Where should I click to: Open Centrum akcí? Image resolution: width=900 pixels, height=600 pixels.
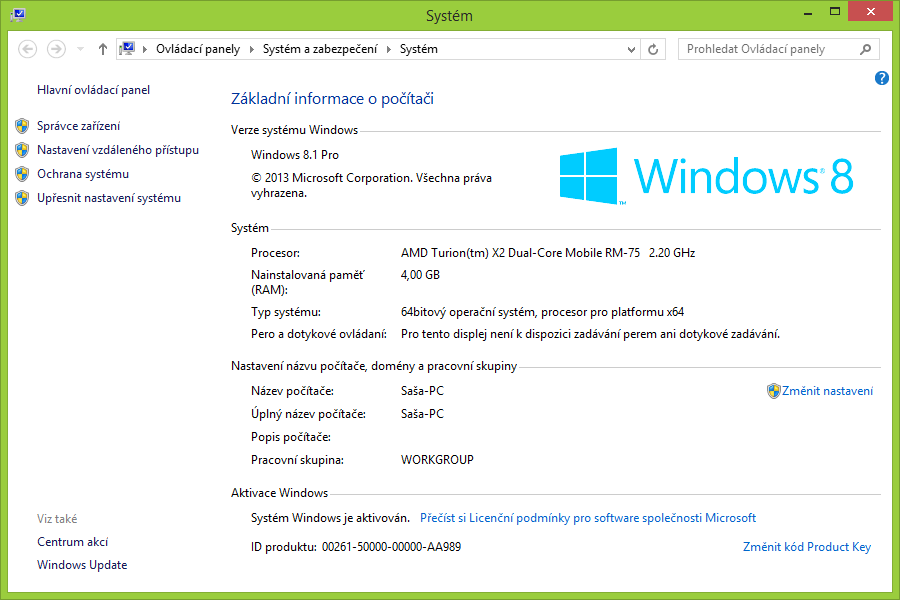point(72,542)
